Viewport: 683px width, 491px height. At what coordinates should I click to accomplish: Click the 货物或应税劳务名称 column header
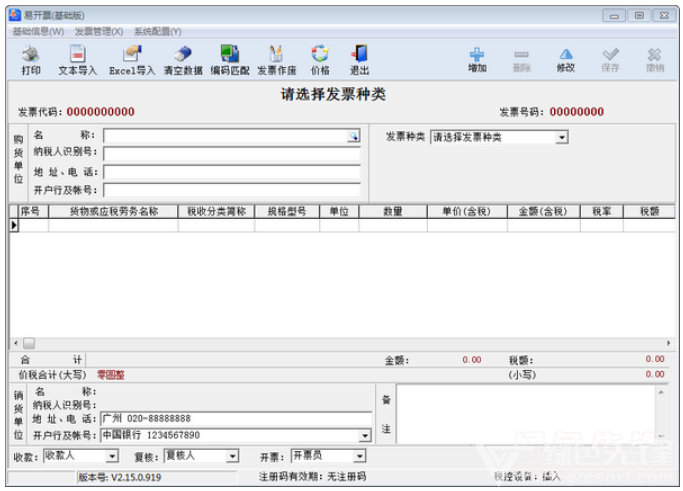113,211
